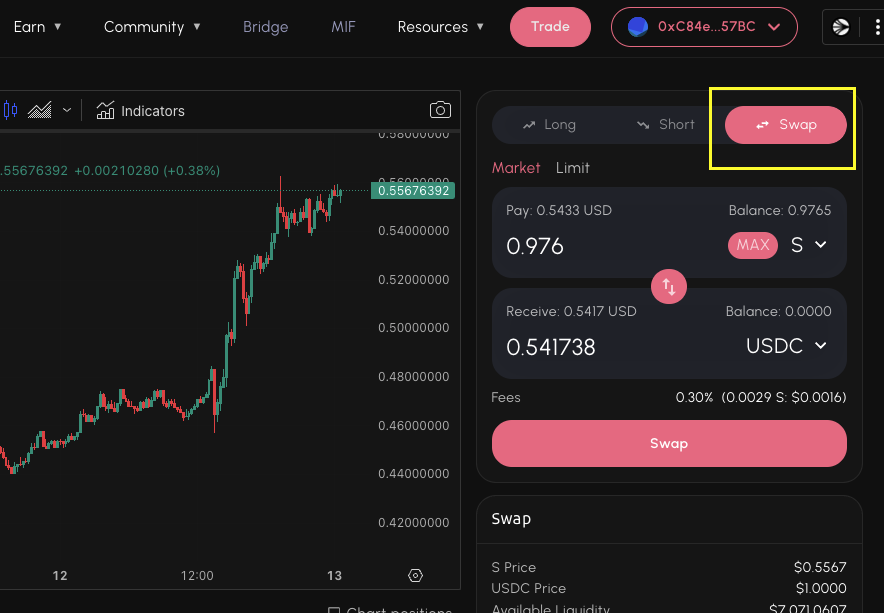Expand chart style dropdown arrow
884x613 pixels.
[x=67, y=110]
